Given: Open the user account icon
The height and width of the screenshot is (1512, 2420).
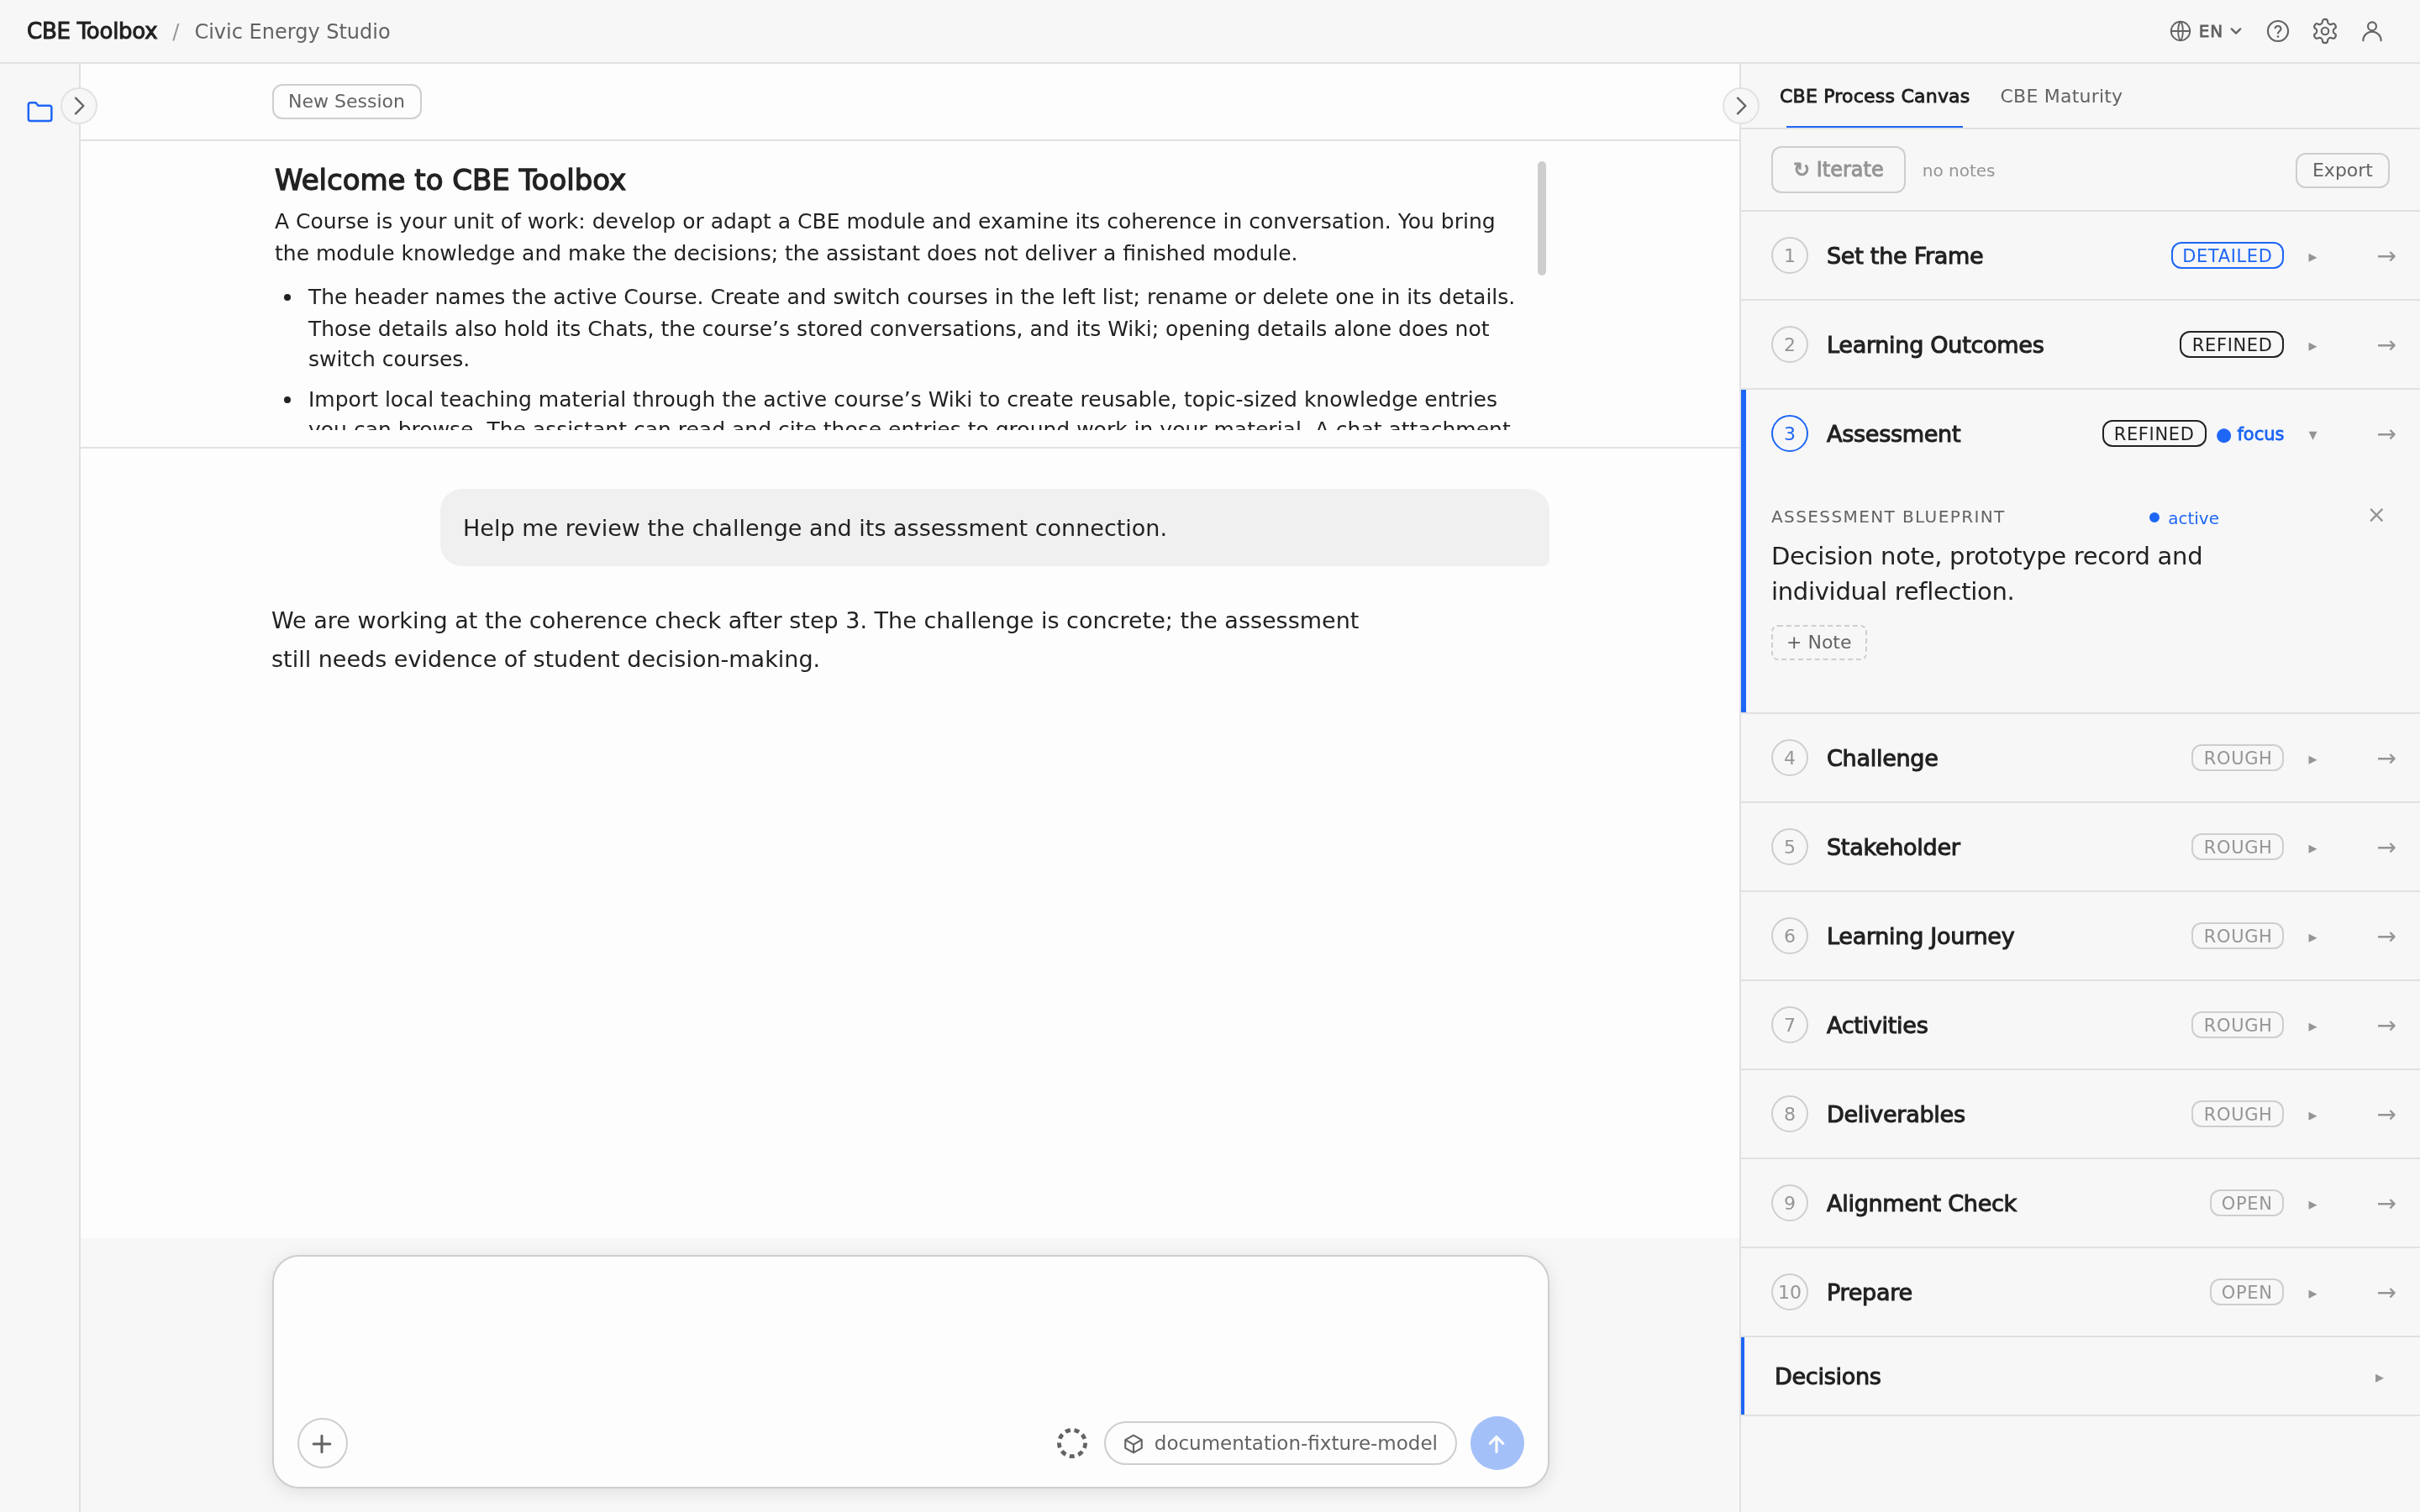Looking at the screenshot, I should [x=2372, y=31].
